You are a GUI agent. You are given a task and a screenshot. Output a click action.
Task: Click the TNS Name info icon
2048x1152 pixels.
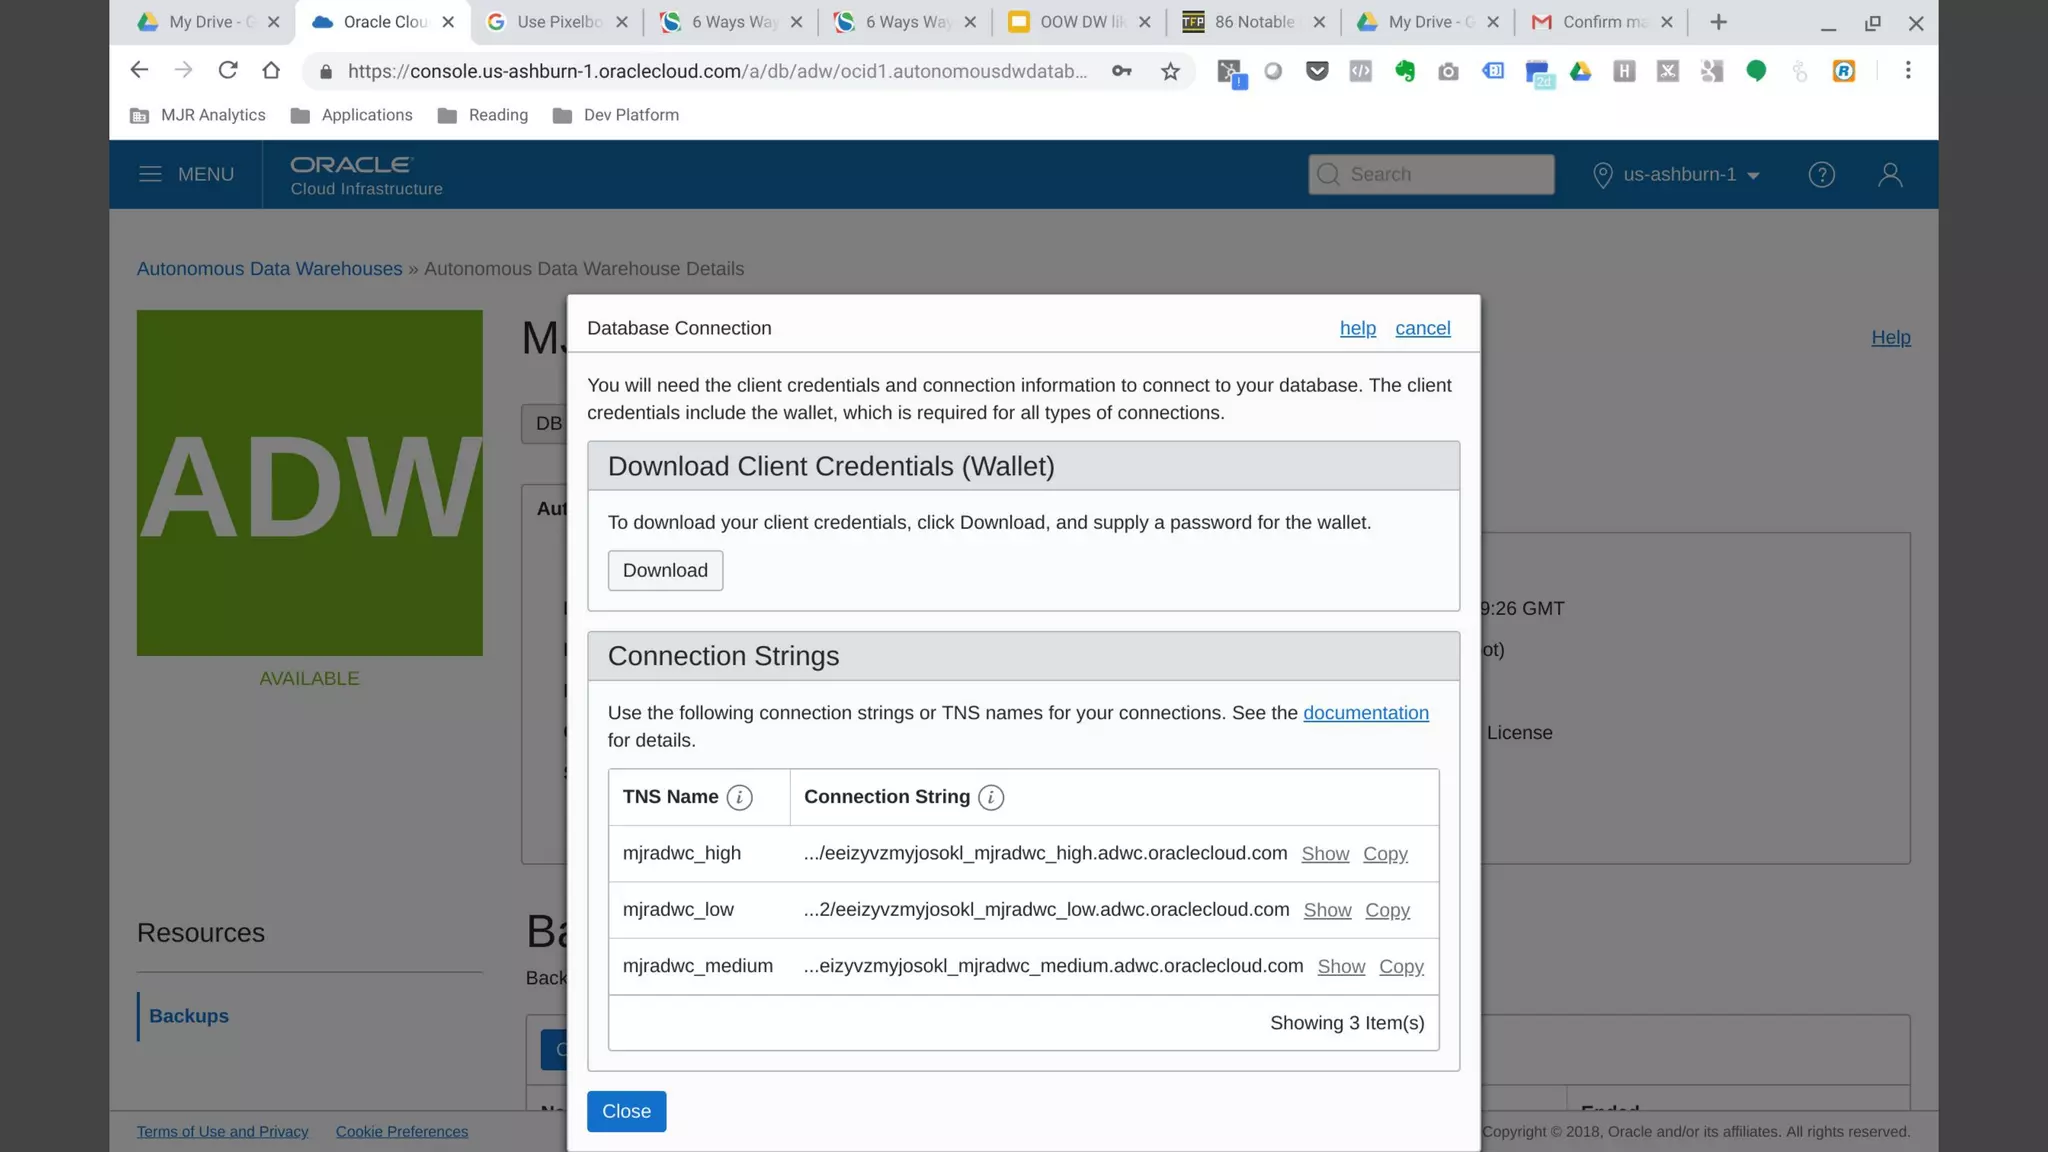pyautogui.click(x=739, y=797)
